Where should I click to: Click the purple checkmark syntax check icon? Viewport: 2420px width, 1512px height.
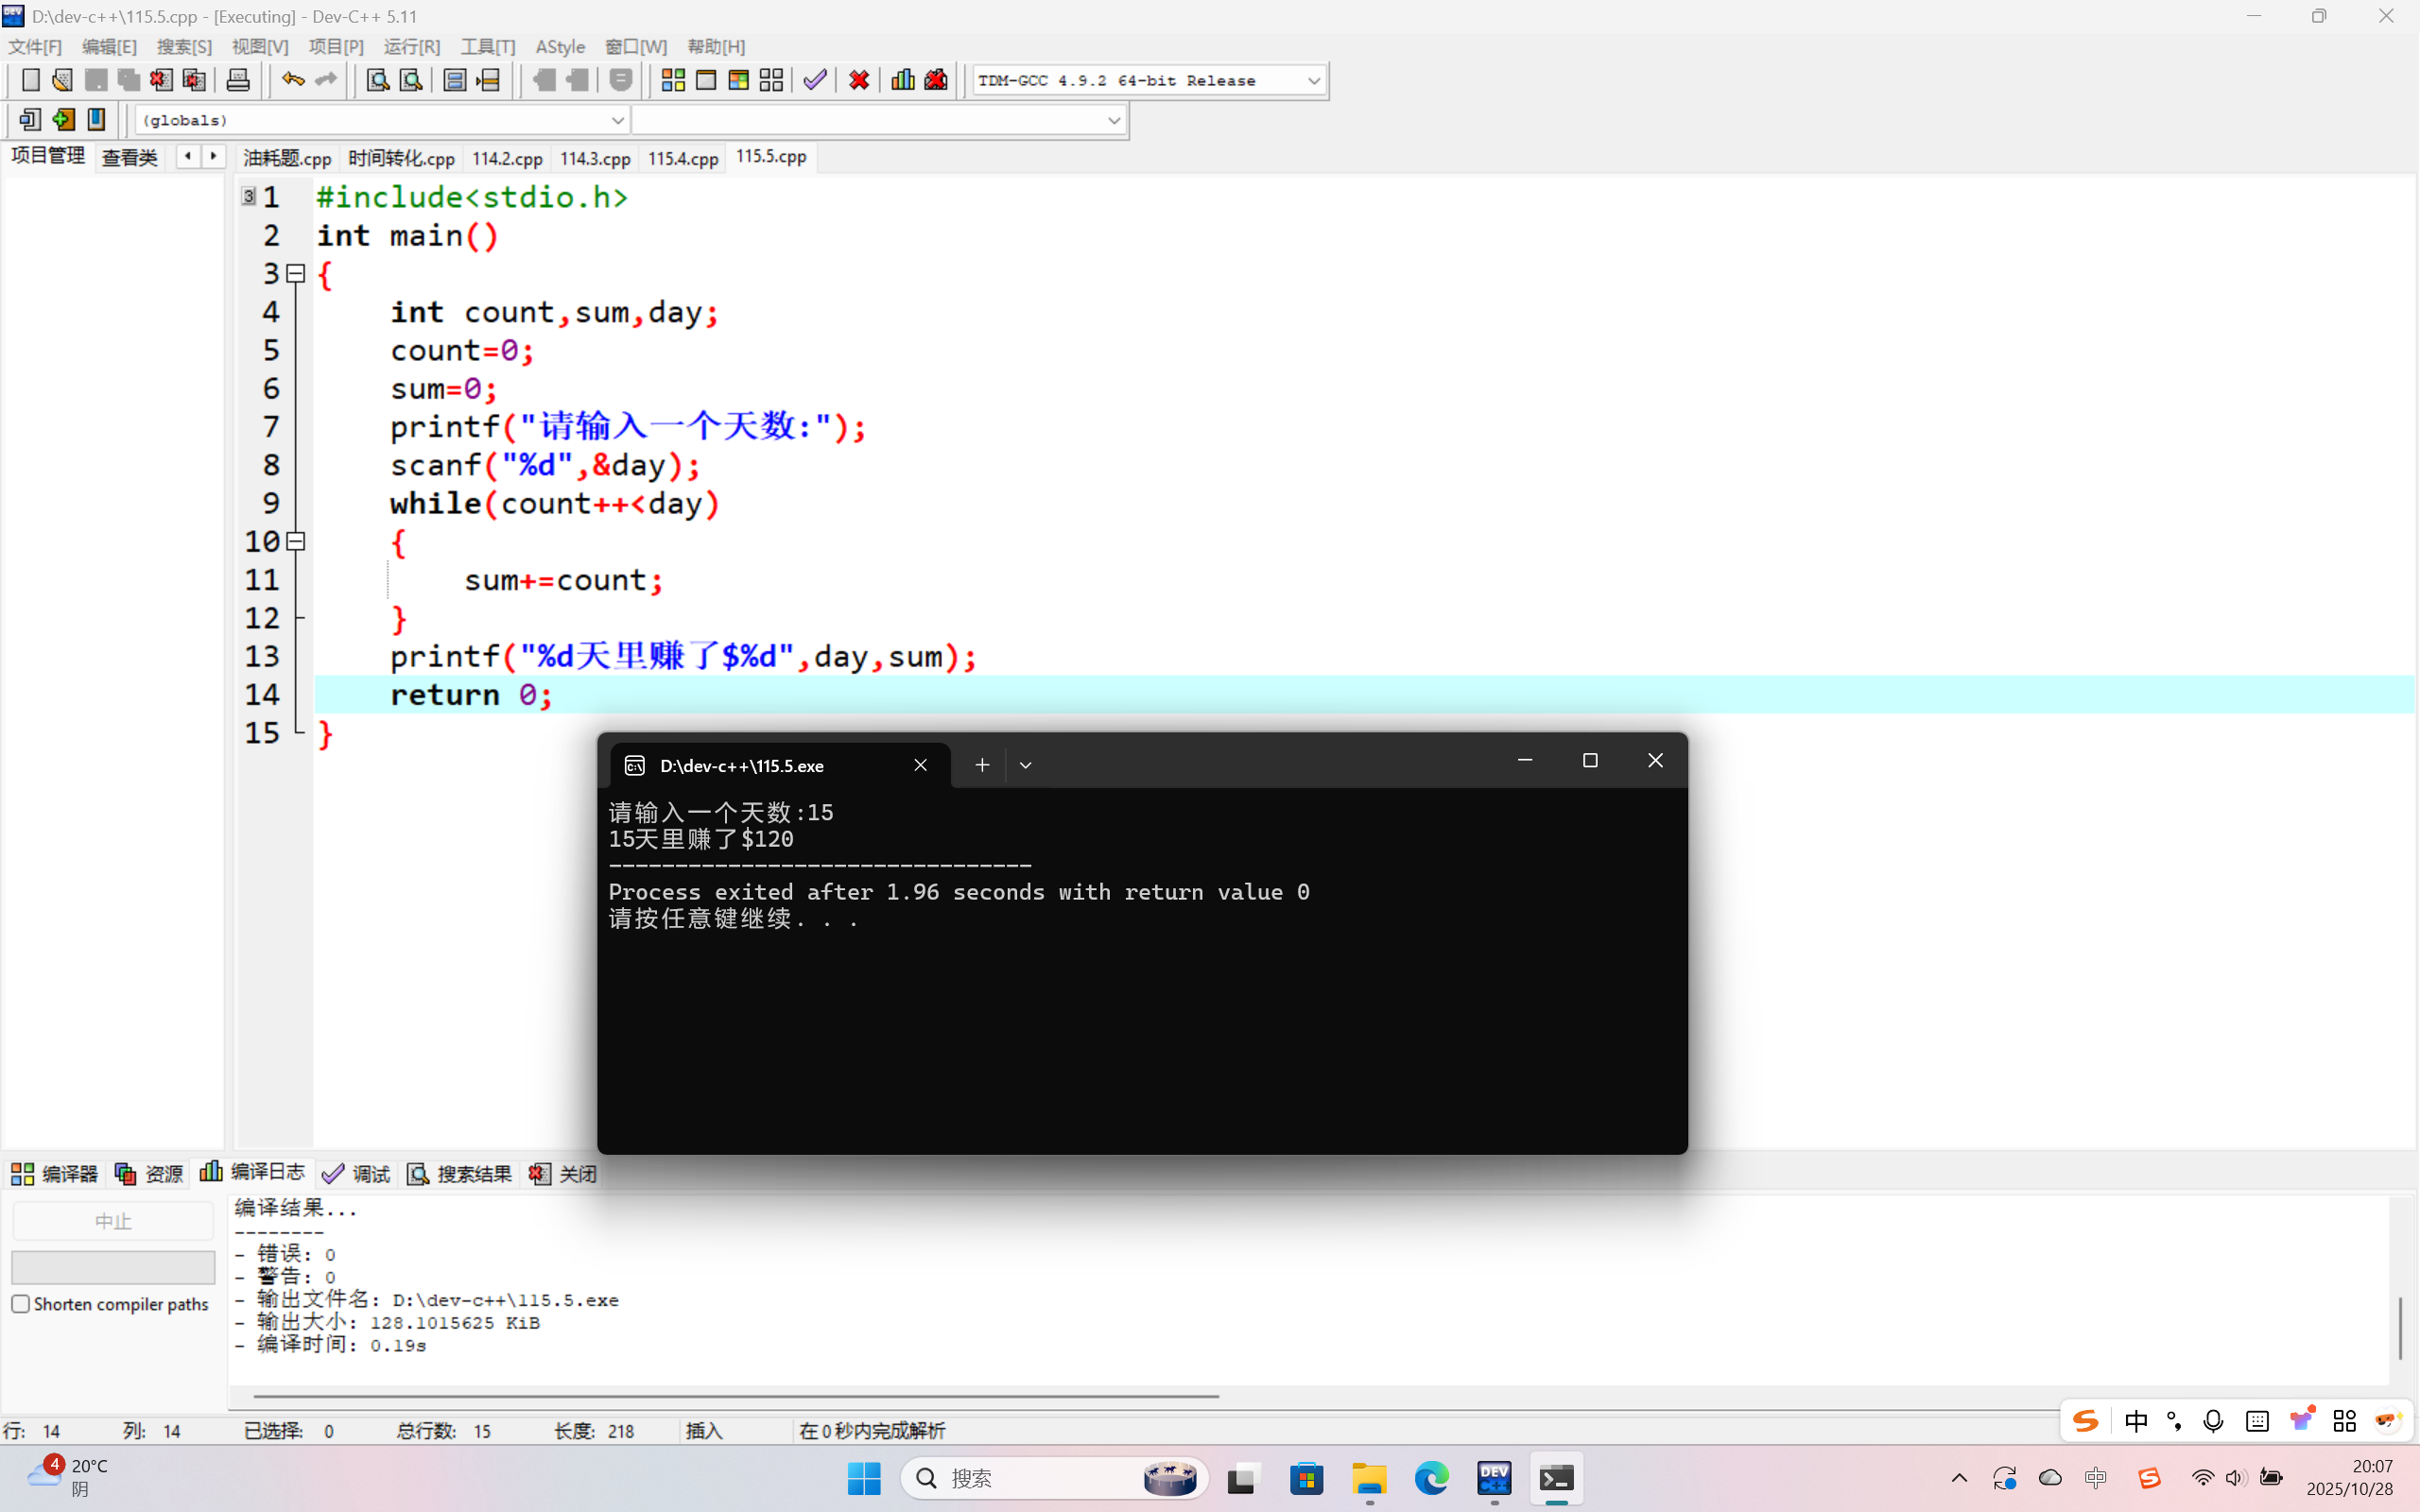815,80
